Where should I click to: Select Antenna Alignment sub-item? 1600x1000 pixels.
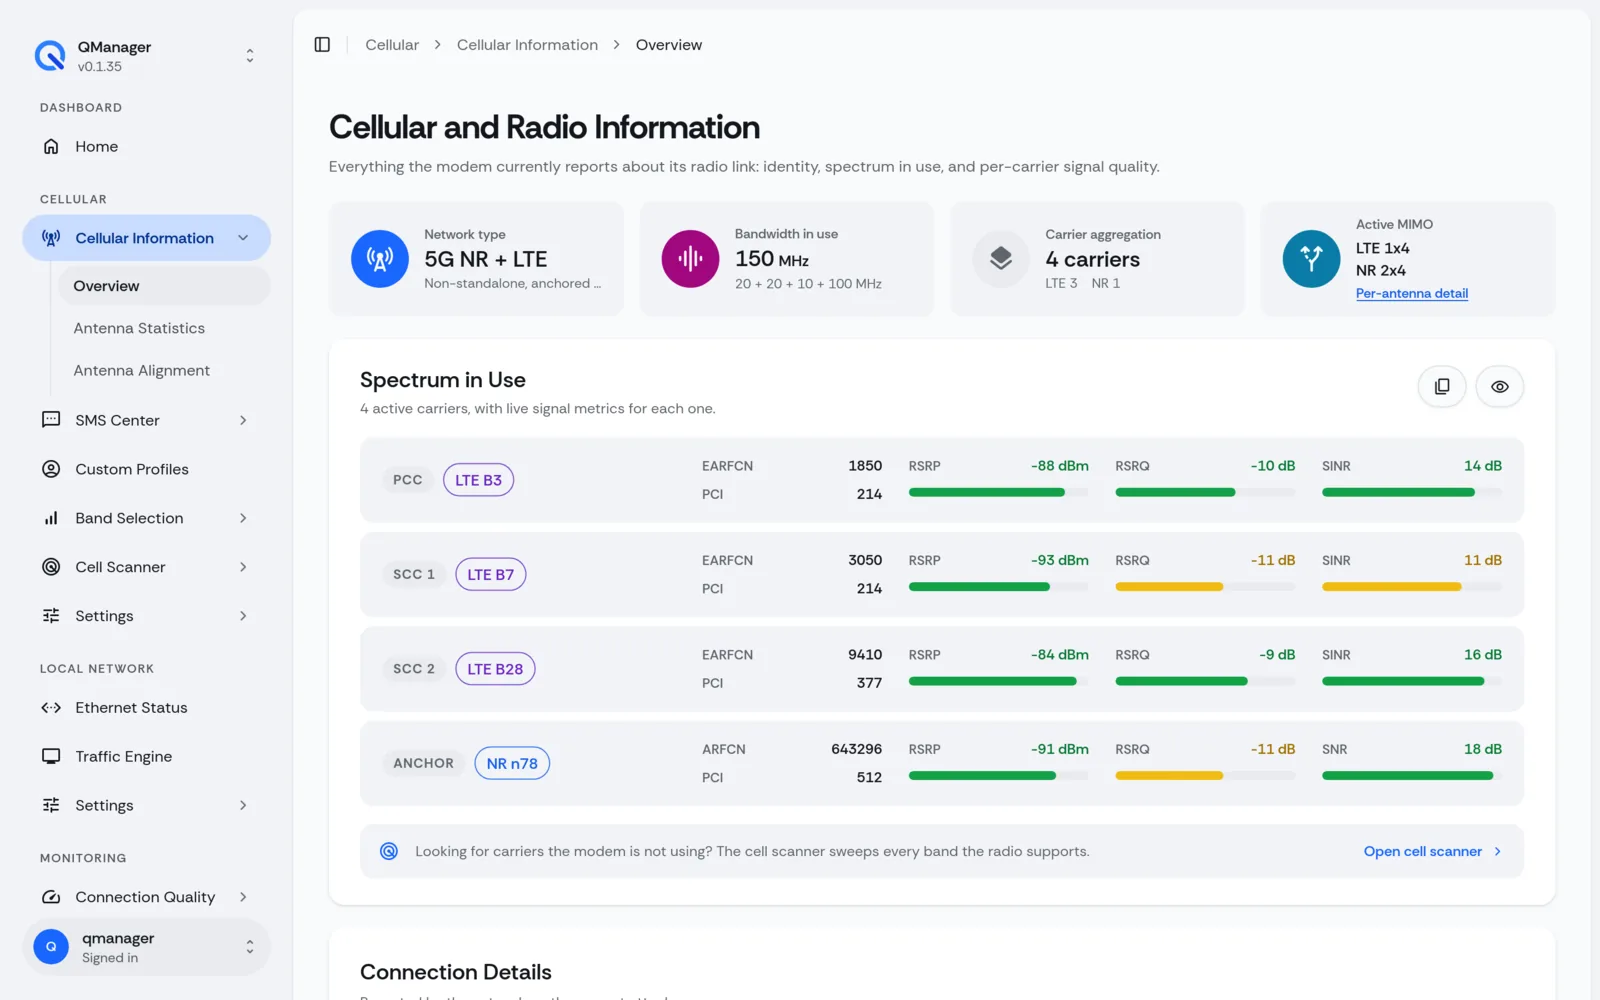point(142,370)
